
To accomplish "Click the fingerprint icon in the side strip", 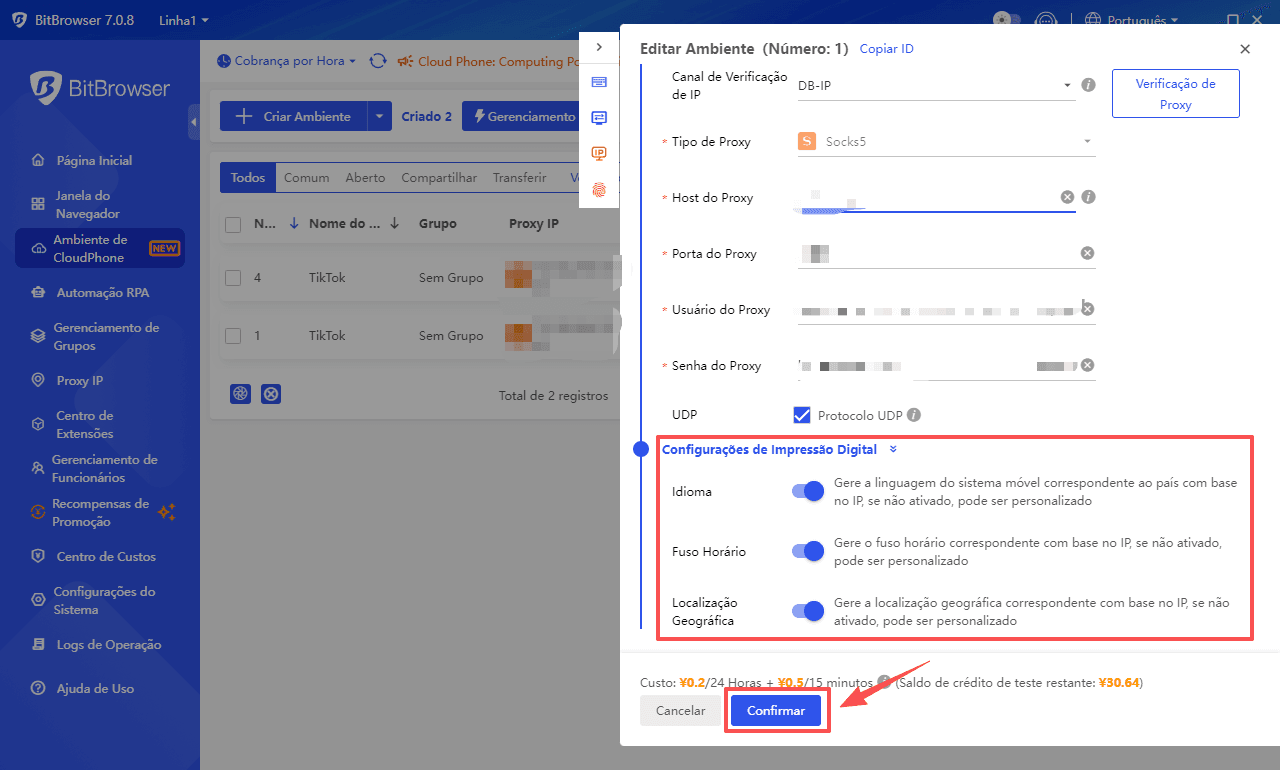I will tap(599, 189).
